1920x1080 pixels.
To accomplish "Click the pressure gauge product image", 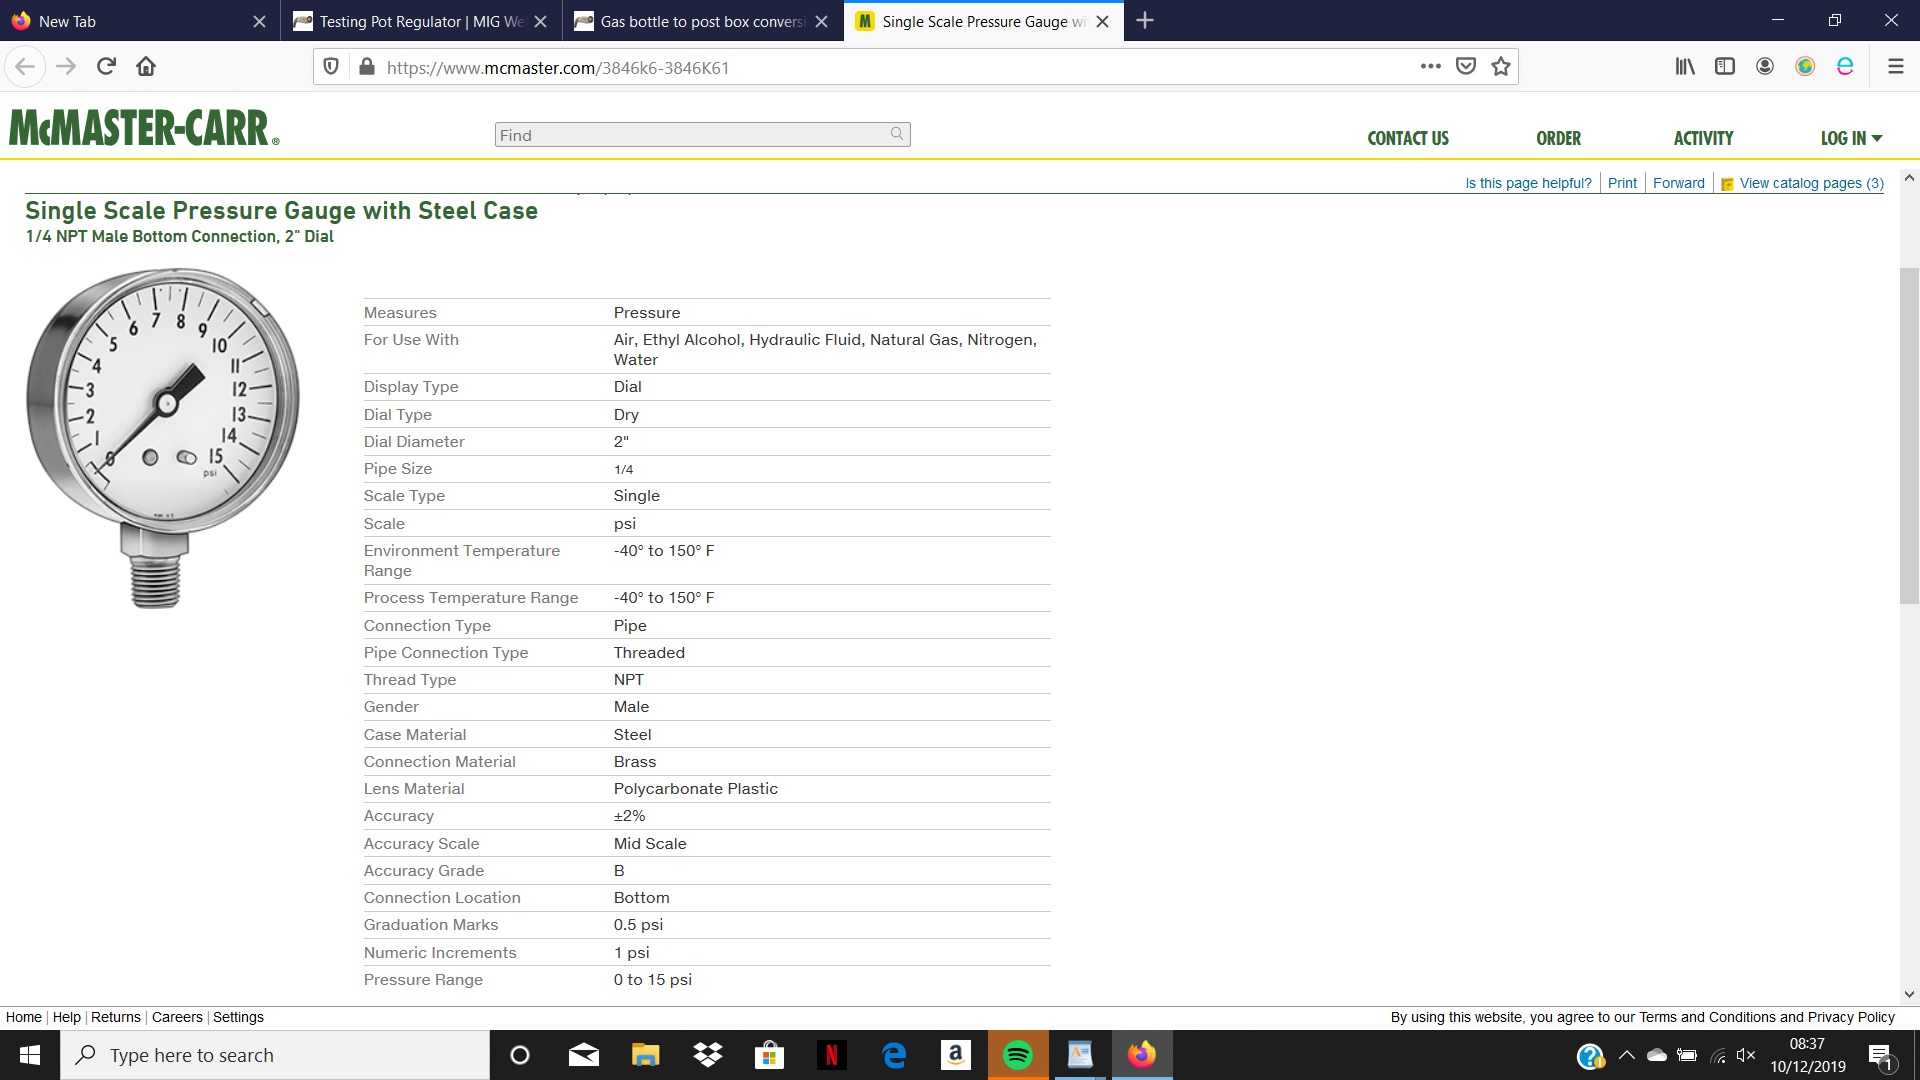I will click(162, 437).
